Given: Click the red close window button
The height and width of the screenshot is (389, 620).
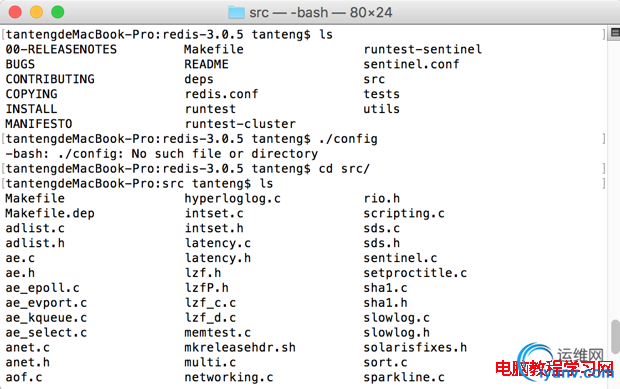Looking at the screenshot, I should (x=15, y=12).
